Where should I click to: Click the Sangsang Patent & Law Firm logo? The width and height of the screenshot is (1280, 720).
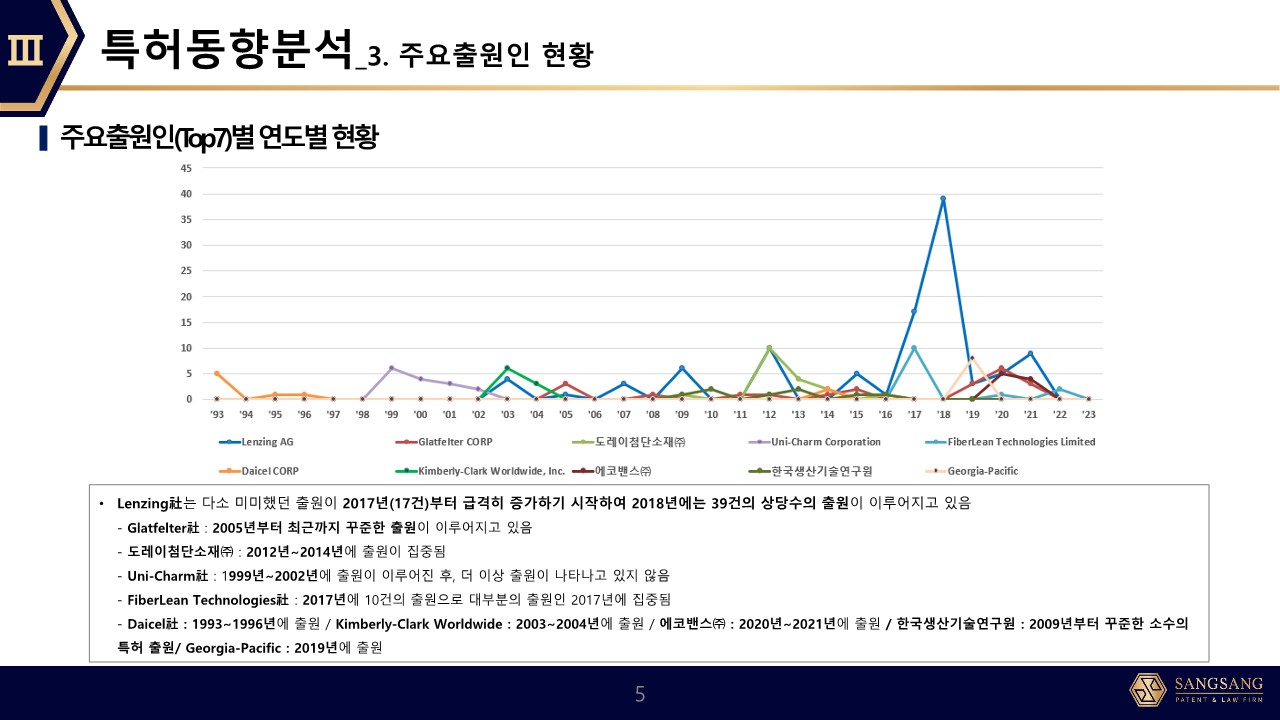(x=1195, y=690)
